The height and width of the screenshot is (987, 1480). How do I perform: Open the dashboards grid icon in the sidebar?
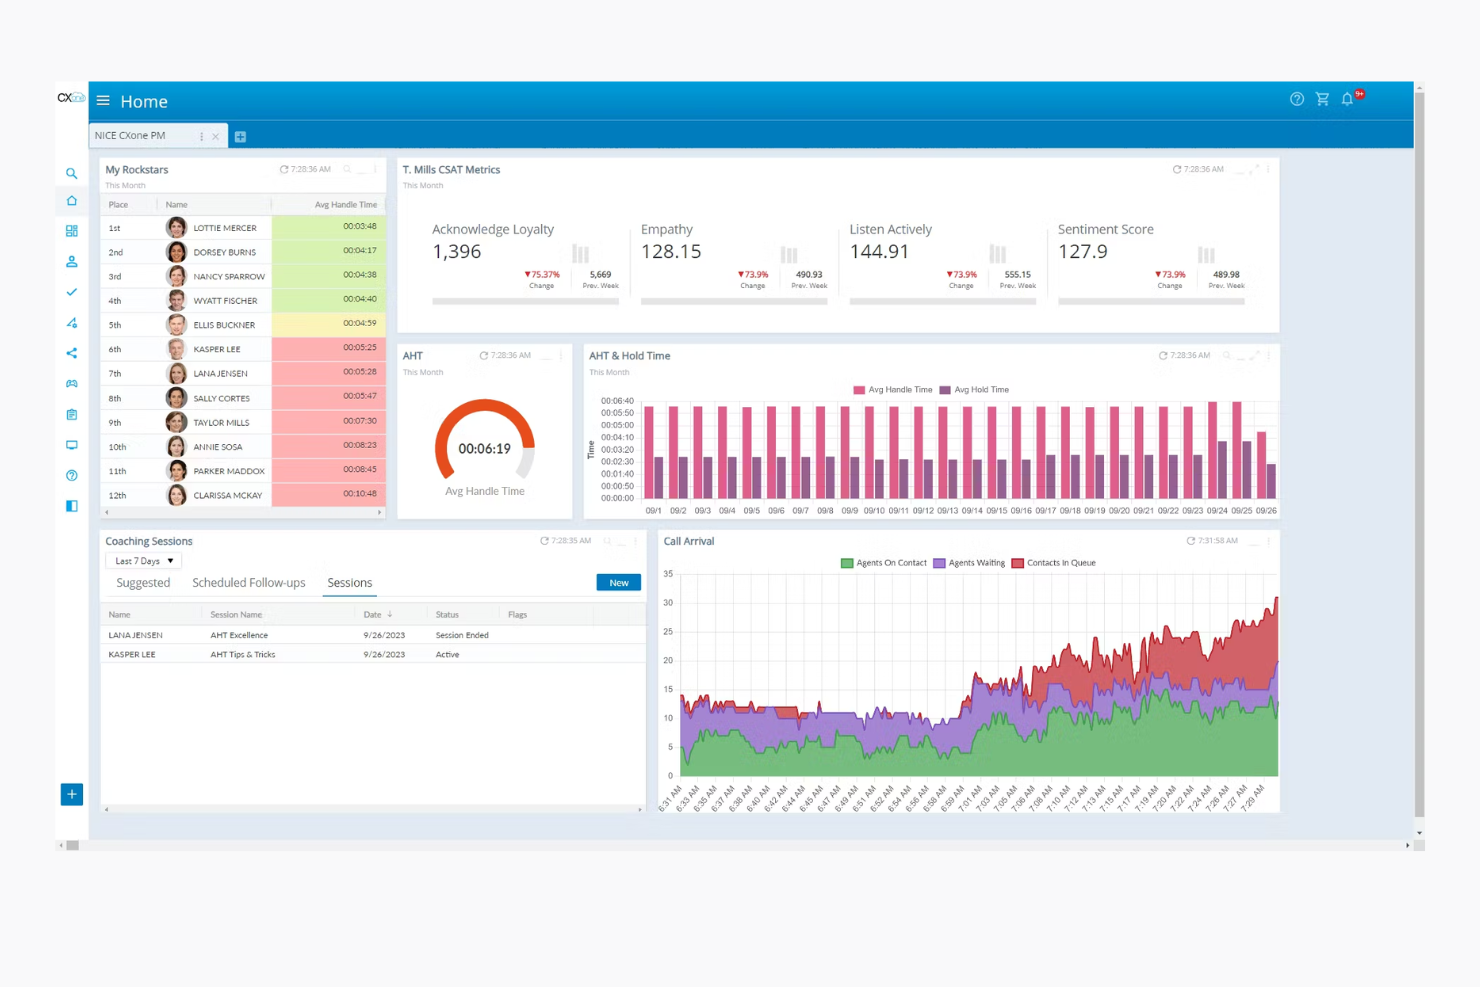[x=72, y=231]
